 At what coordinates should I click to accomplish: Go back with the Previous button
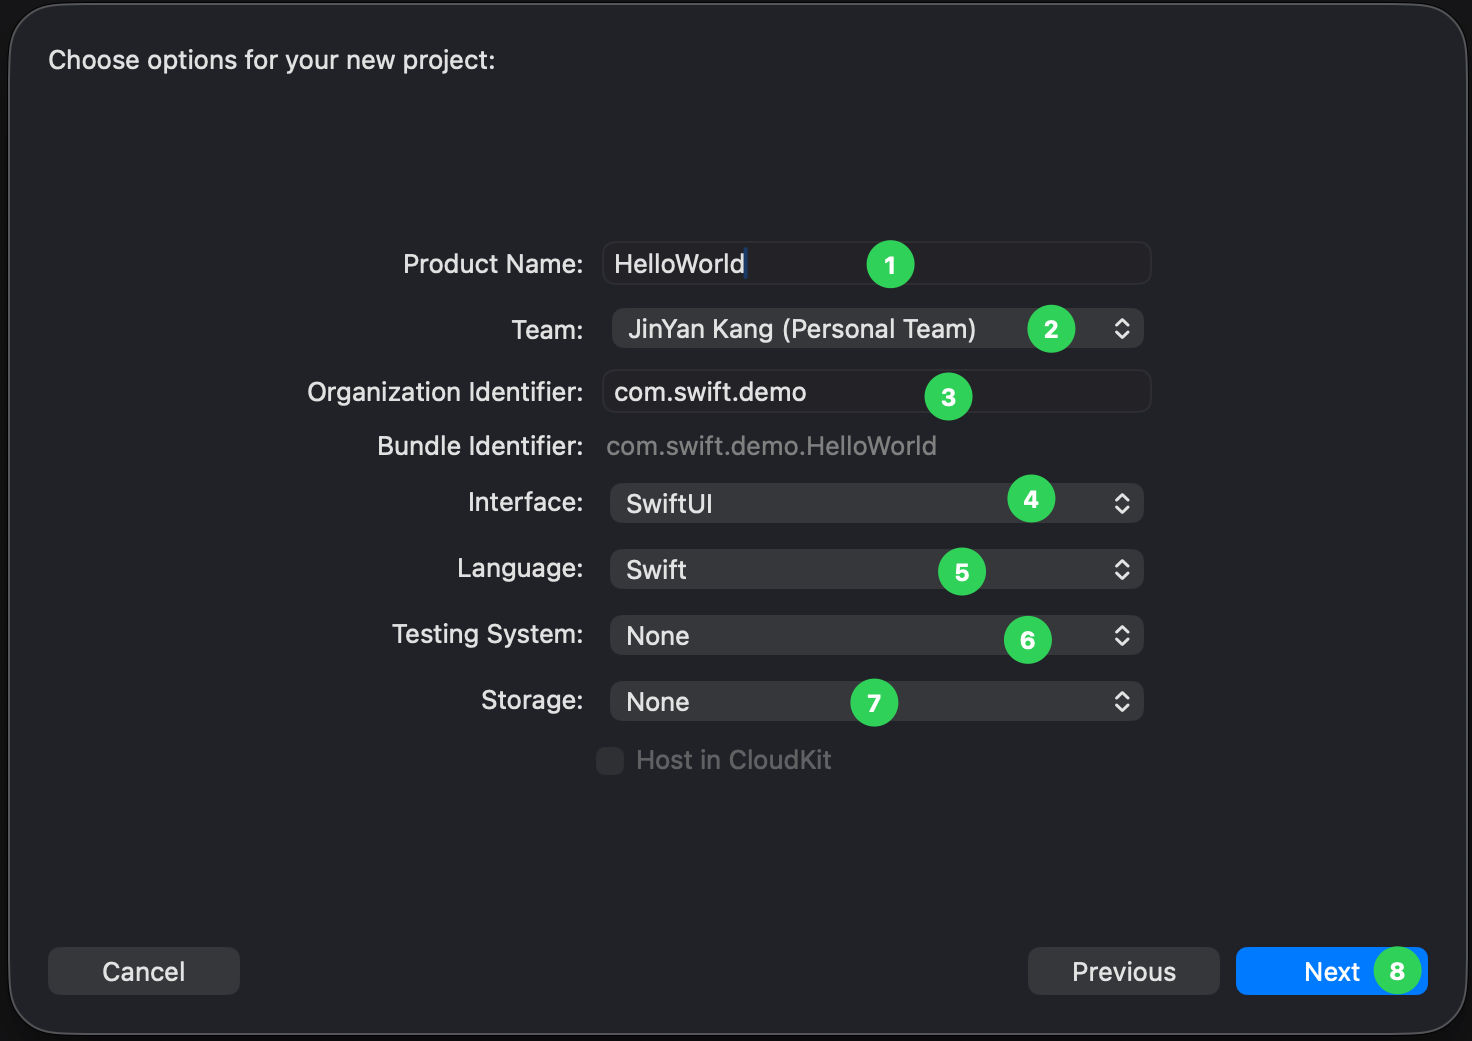1124,971
